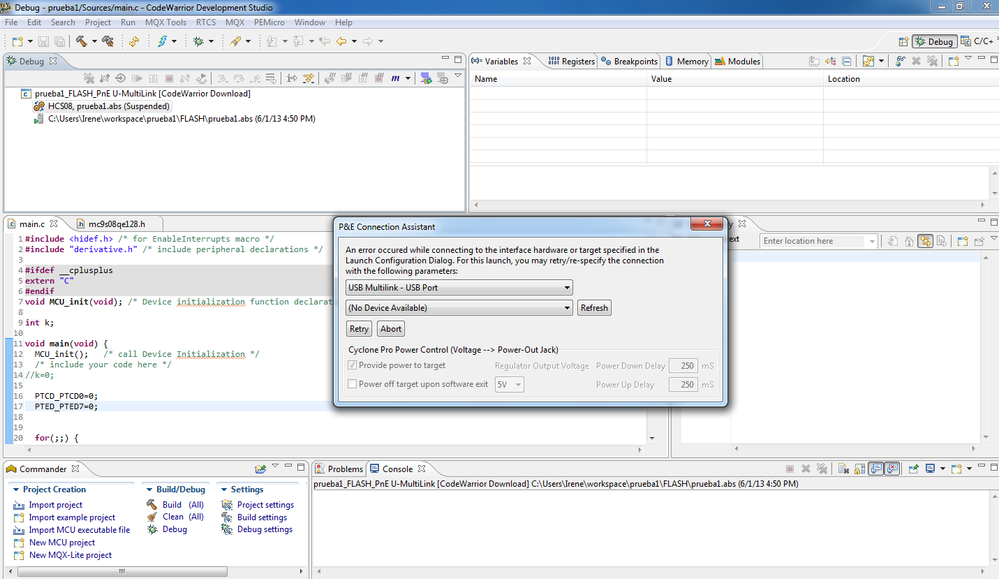Click the Pin Console icon
The height and width of the screenshot is (579, 999).
click(914, 469)
